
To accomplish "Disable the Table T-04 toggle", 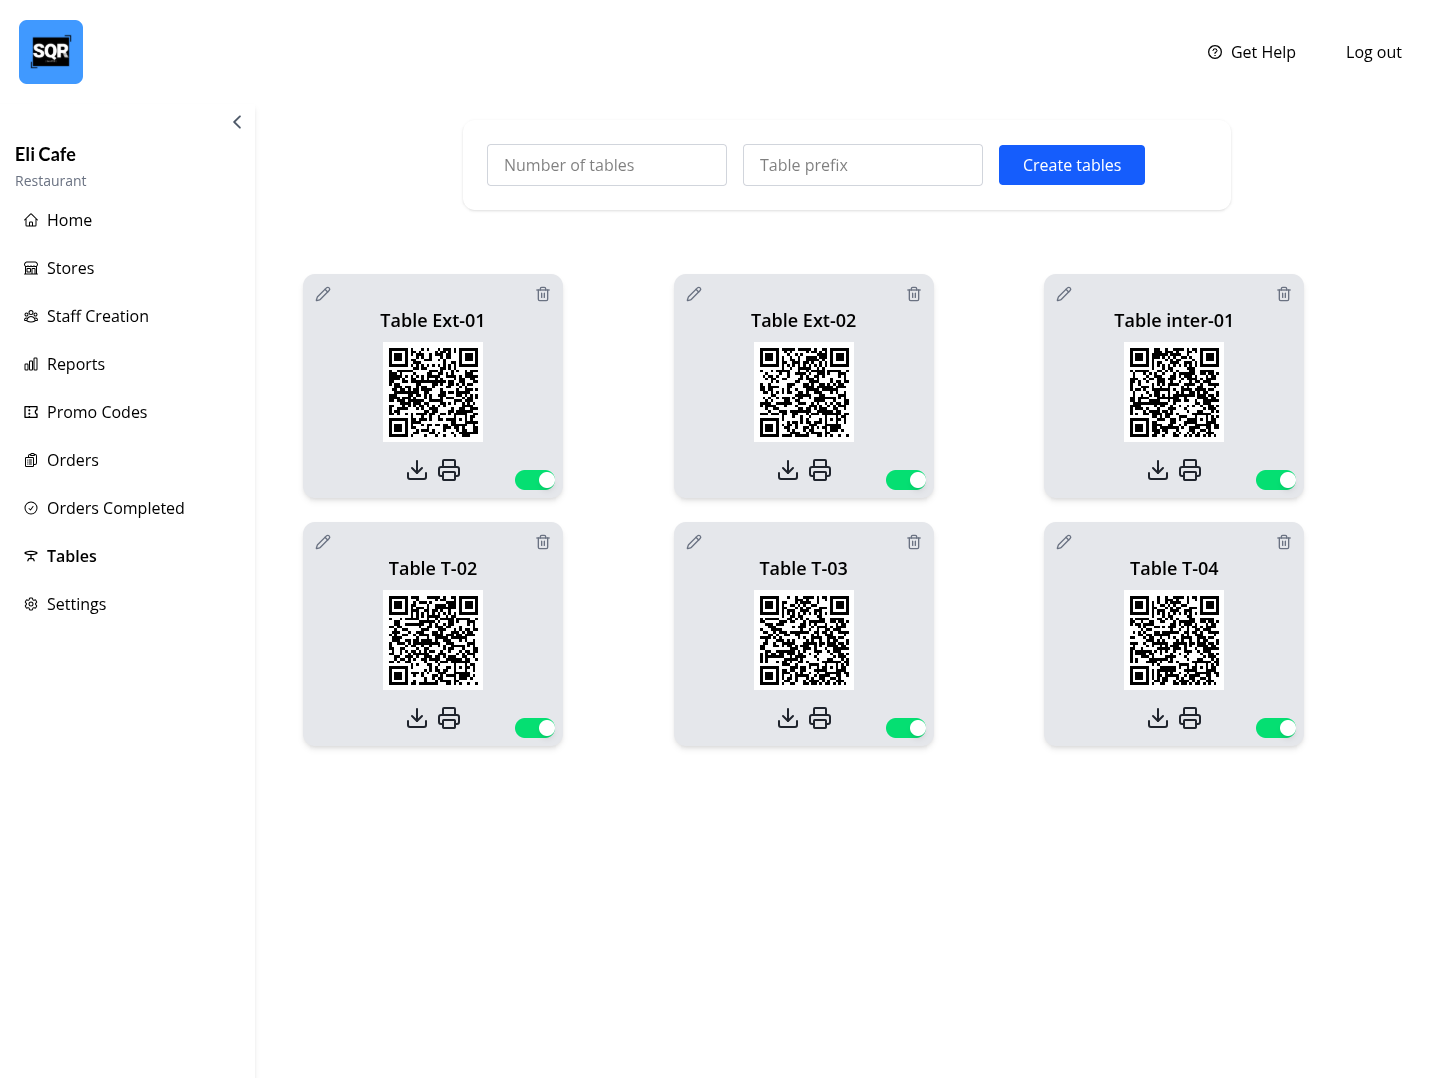I will (1276, 728).
